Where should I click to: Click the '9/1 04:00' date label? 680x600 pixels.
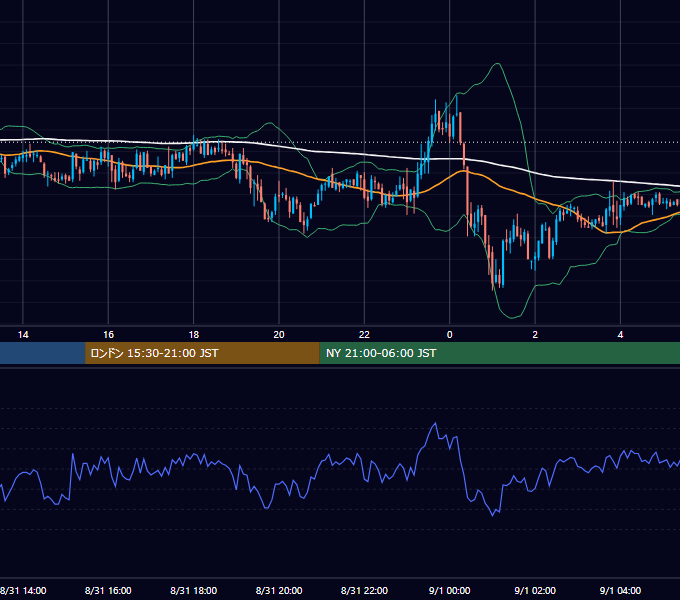click(620, 590)
